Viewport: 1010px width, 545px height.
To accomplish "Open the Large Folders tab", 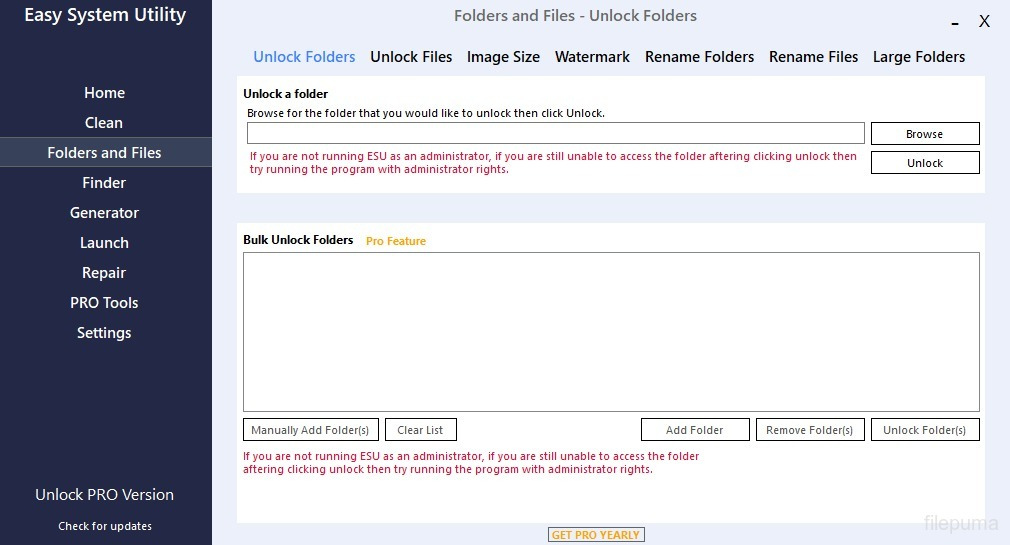I will (919, 57).
